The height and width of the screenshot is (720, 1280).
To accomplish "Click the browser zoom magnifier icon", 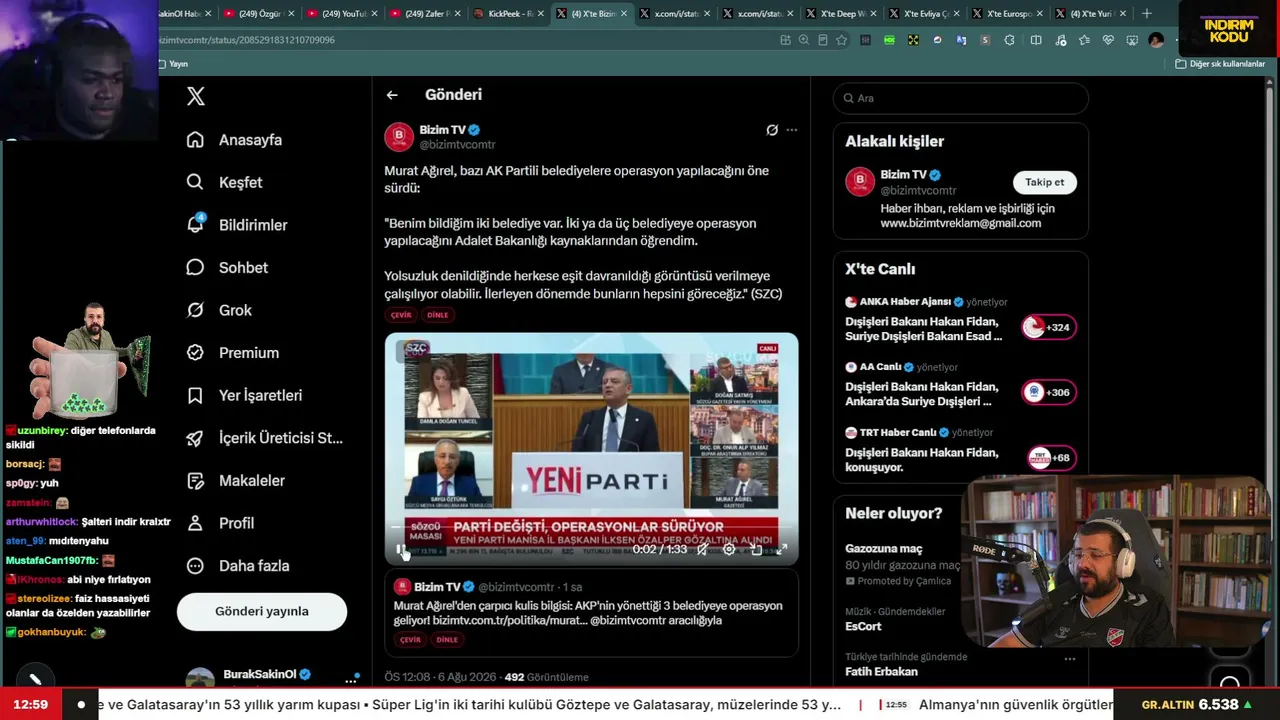I will (x=804, y=40).
